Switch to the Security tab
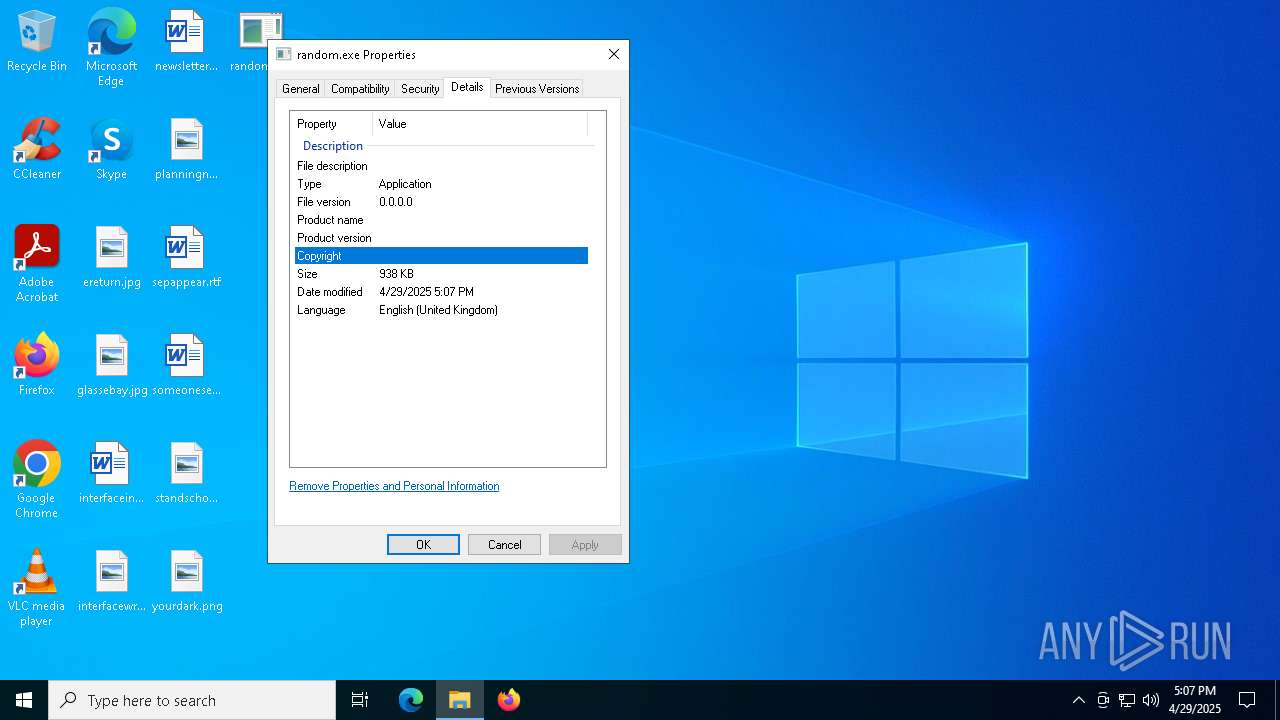 (420, 89)
